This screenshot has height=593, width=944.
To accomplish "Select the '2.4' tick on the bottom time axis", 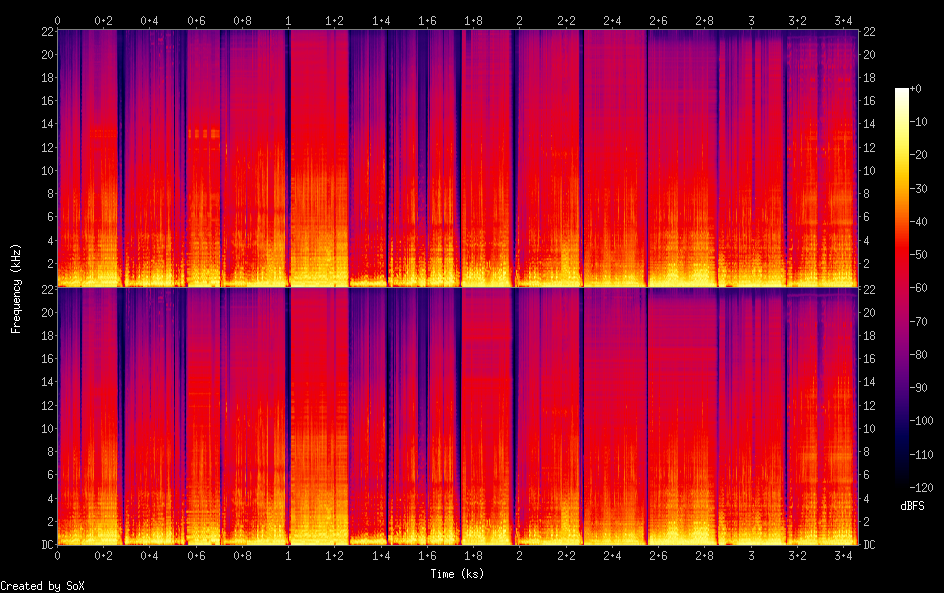I will 611,555.
